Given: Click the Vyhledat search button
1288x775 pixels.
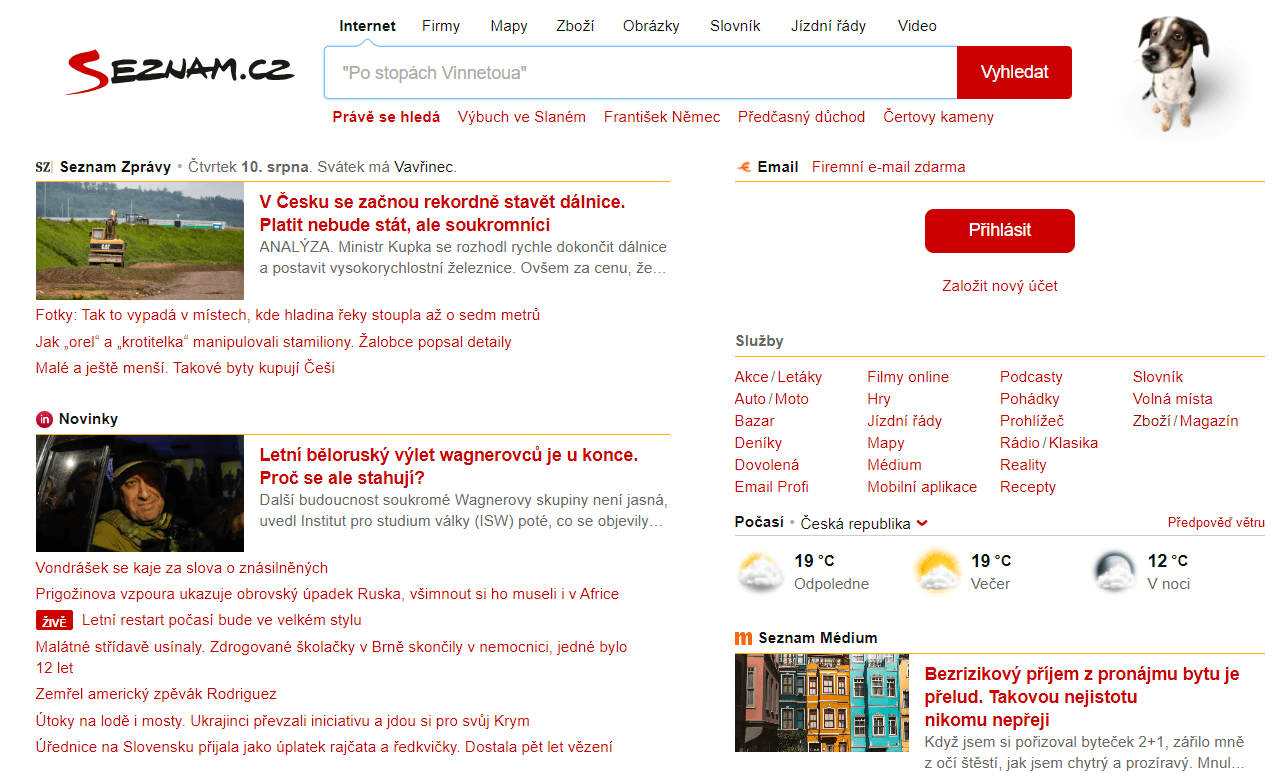Looking at the screenshot, I should pos(1014,72).
